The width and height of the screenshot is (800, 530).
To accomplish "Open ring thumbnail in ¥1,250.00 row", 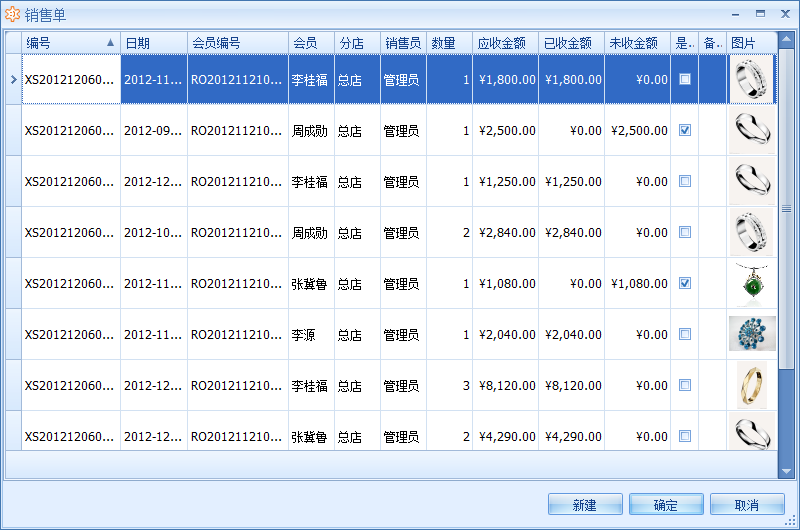I will click(x=752, y=181).
